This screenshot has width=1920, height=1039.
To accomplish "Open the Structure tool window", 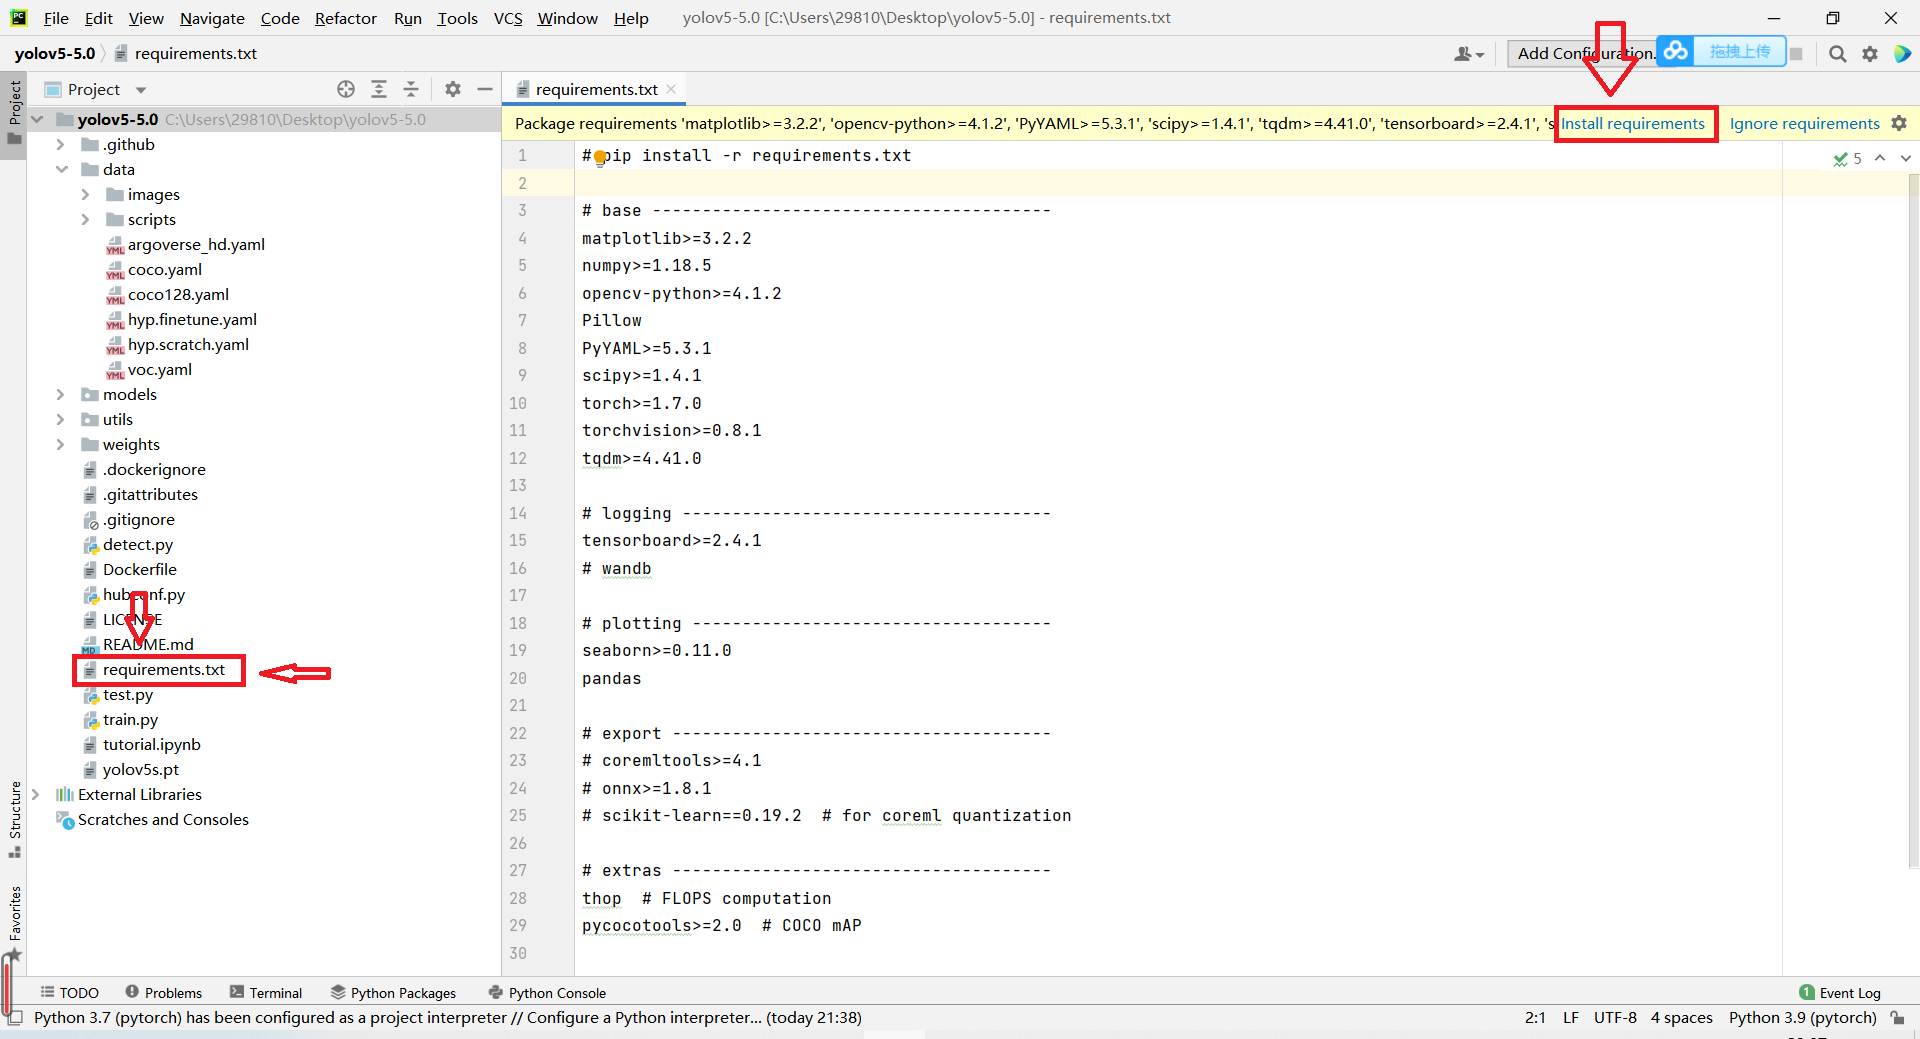I will [14, 819].
